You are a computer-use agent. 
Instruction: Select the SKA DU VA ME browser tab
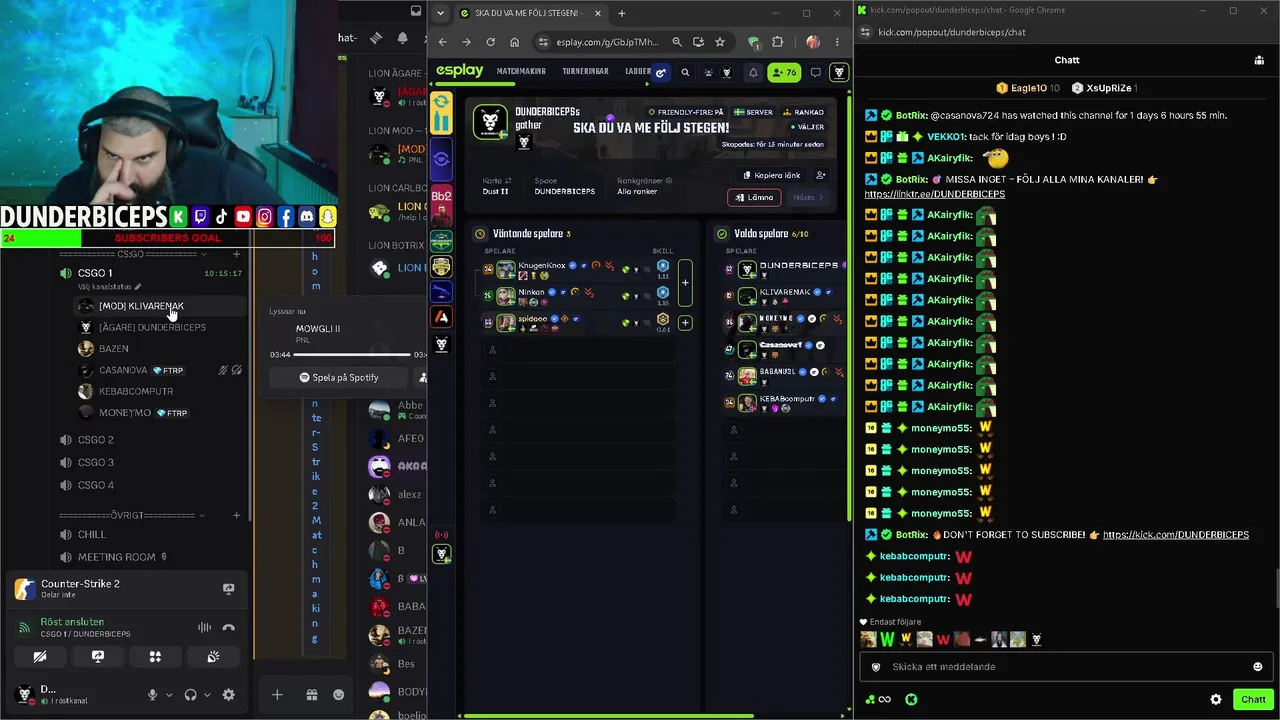click(530, 13)
